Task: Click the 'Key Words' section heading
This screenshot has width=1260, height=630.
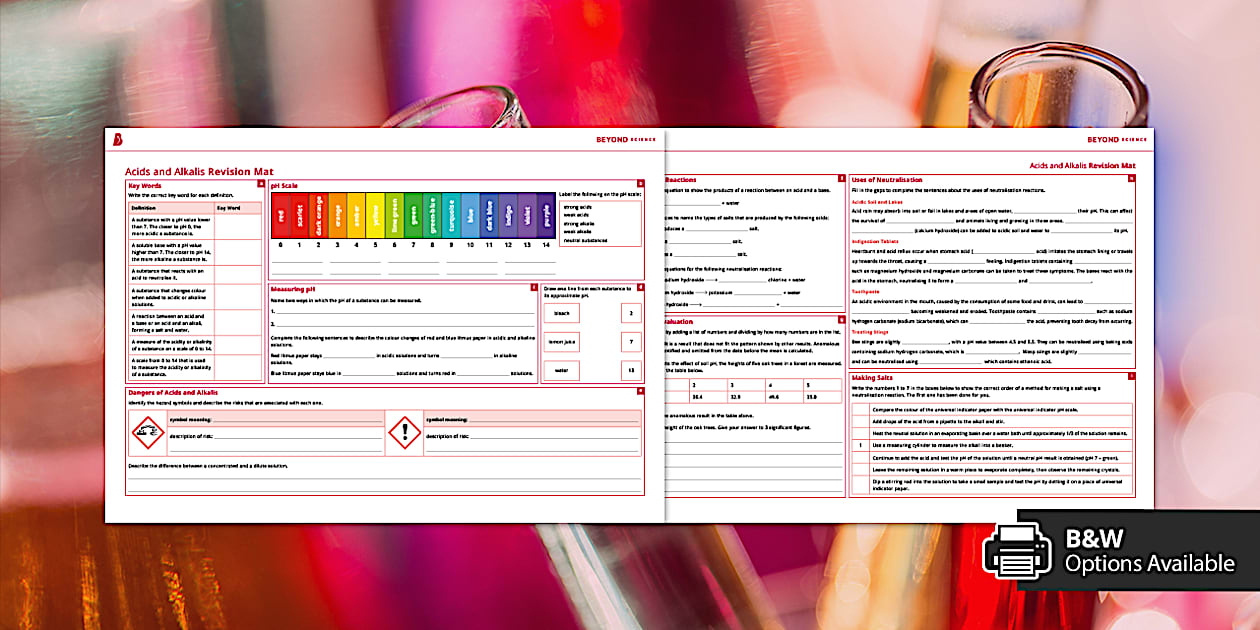Action: [x=143, y=184]
